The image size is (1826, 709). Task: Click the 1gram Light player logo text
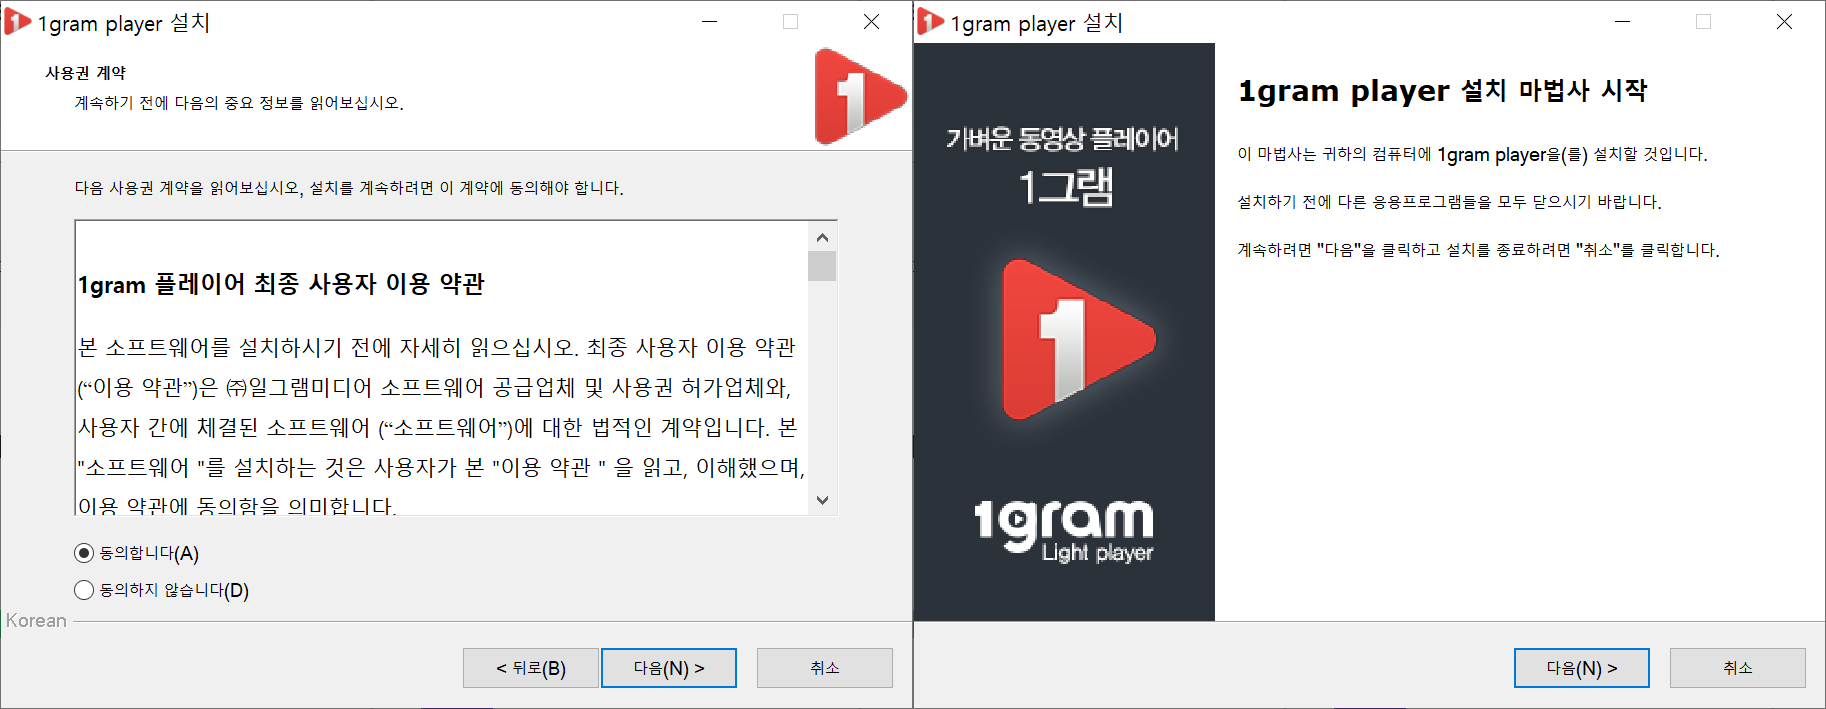1064,530
